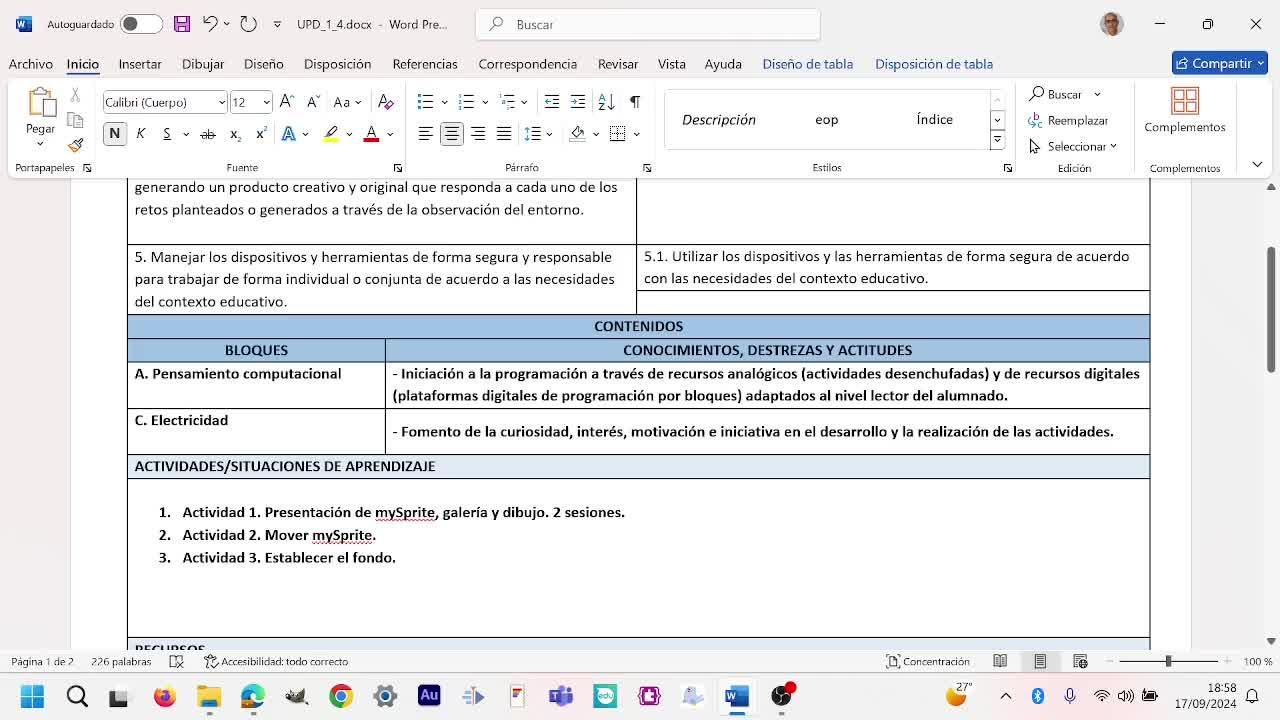
Task: Clear all formatting from selection
Action: click(x=386, y=102)
